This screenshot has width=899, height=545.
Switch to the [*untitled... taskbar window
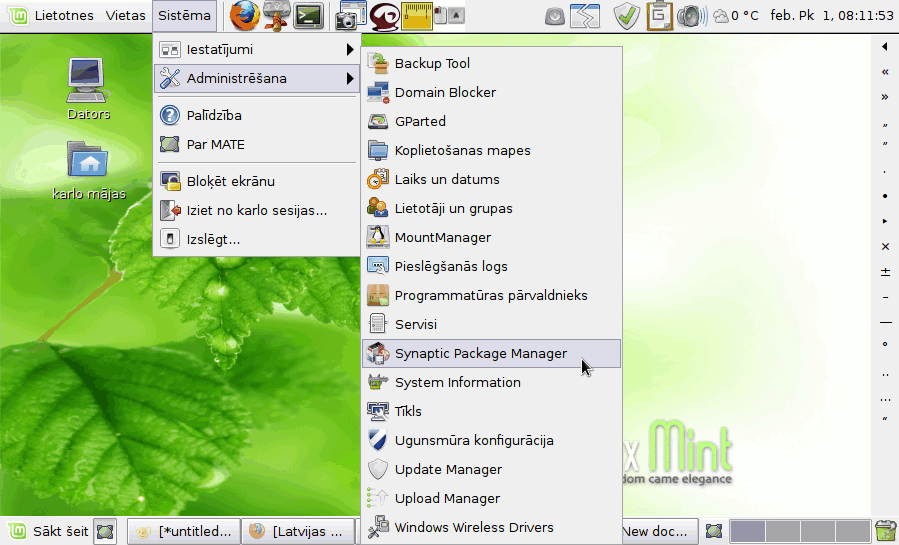(x=184, y=531)
